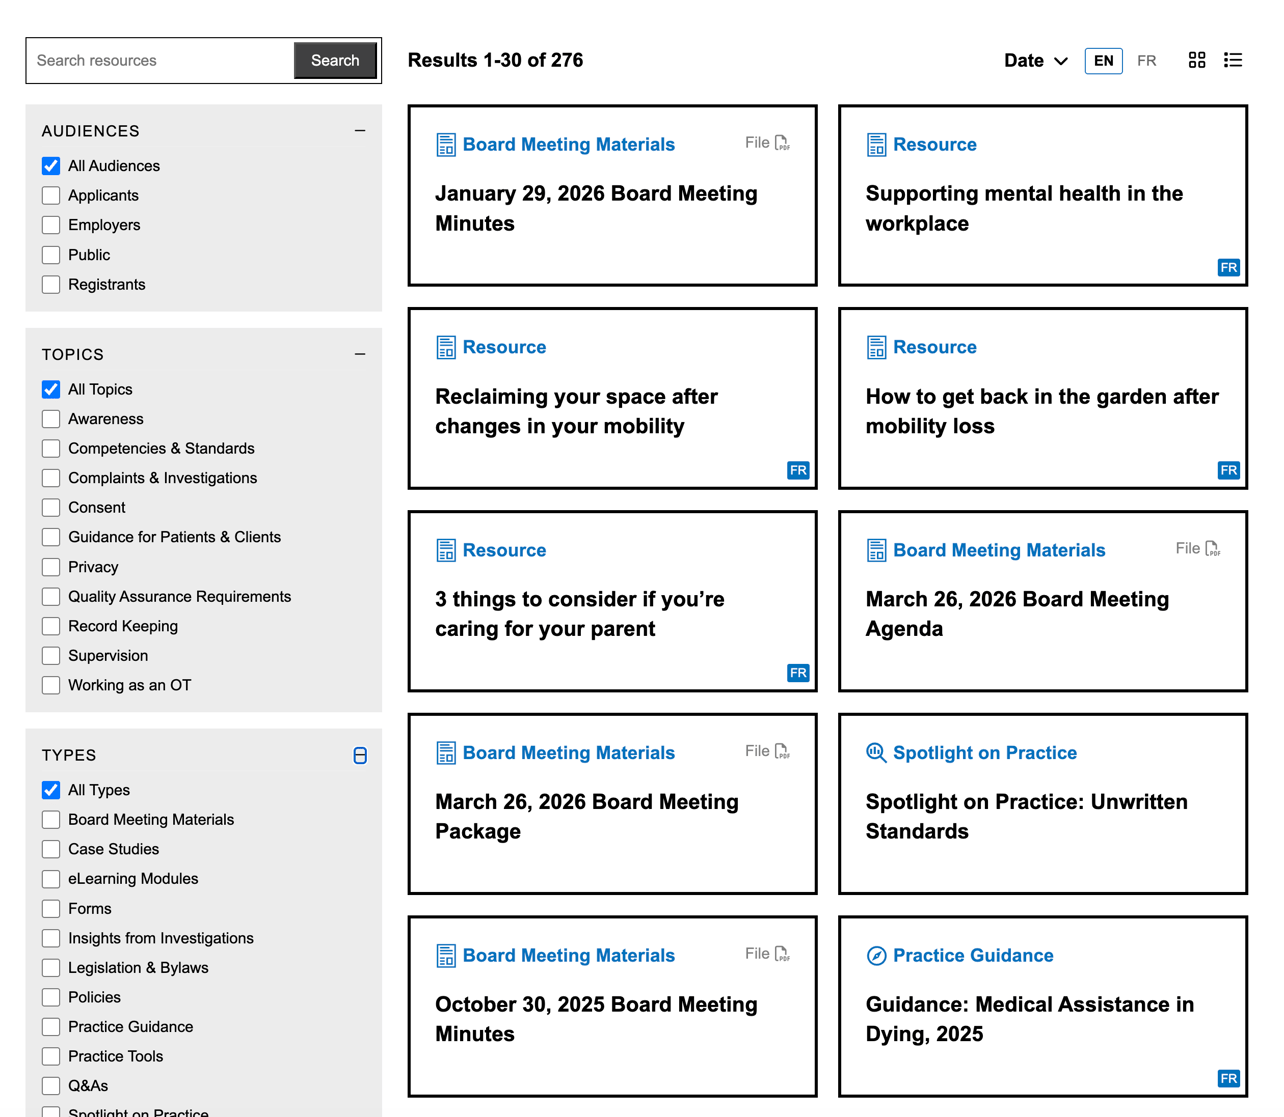This screenshot has width=1284, height=1117.
Task: Switch results language to FR
Action: point(1146,61)
